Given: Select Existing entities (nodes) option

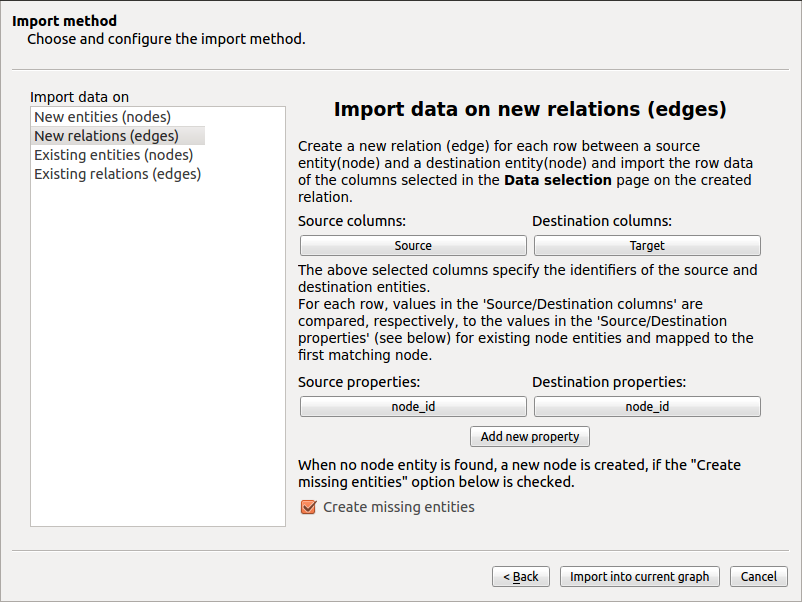Looking at the screenshot, I should pos(113,155).
